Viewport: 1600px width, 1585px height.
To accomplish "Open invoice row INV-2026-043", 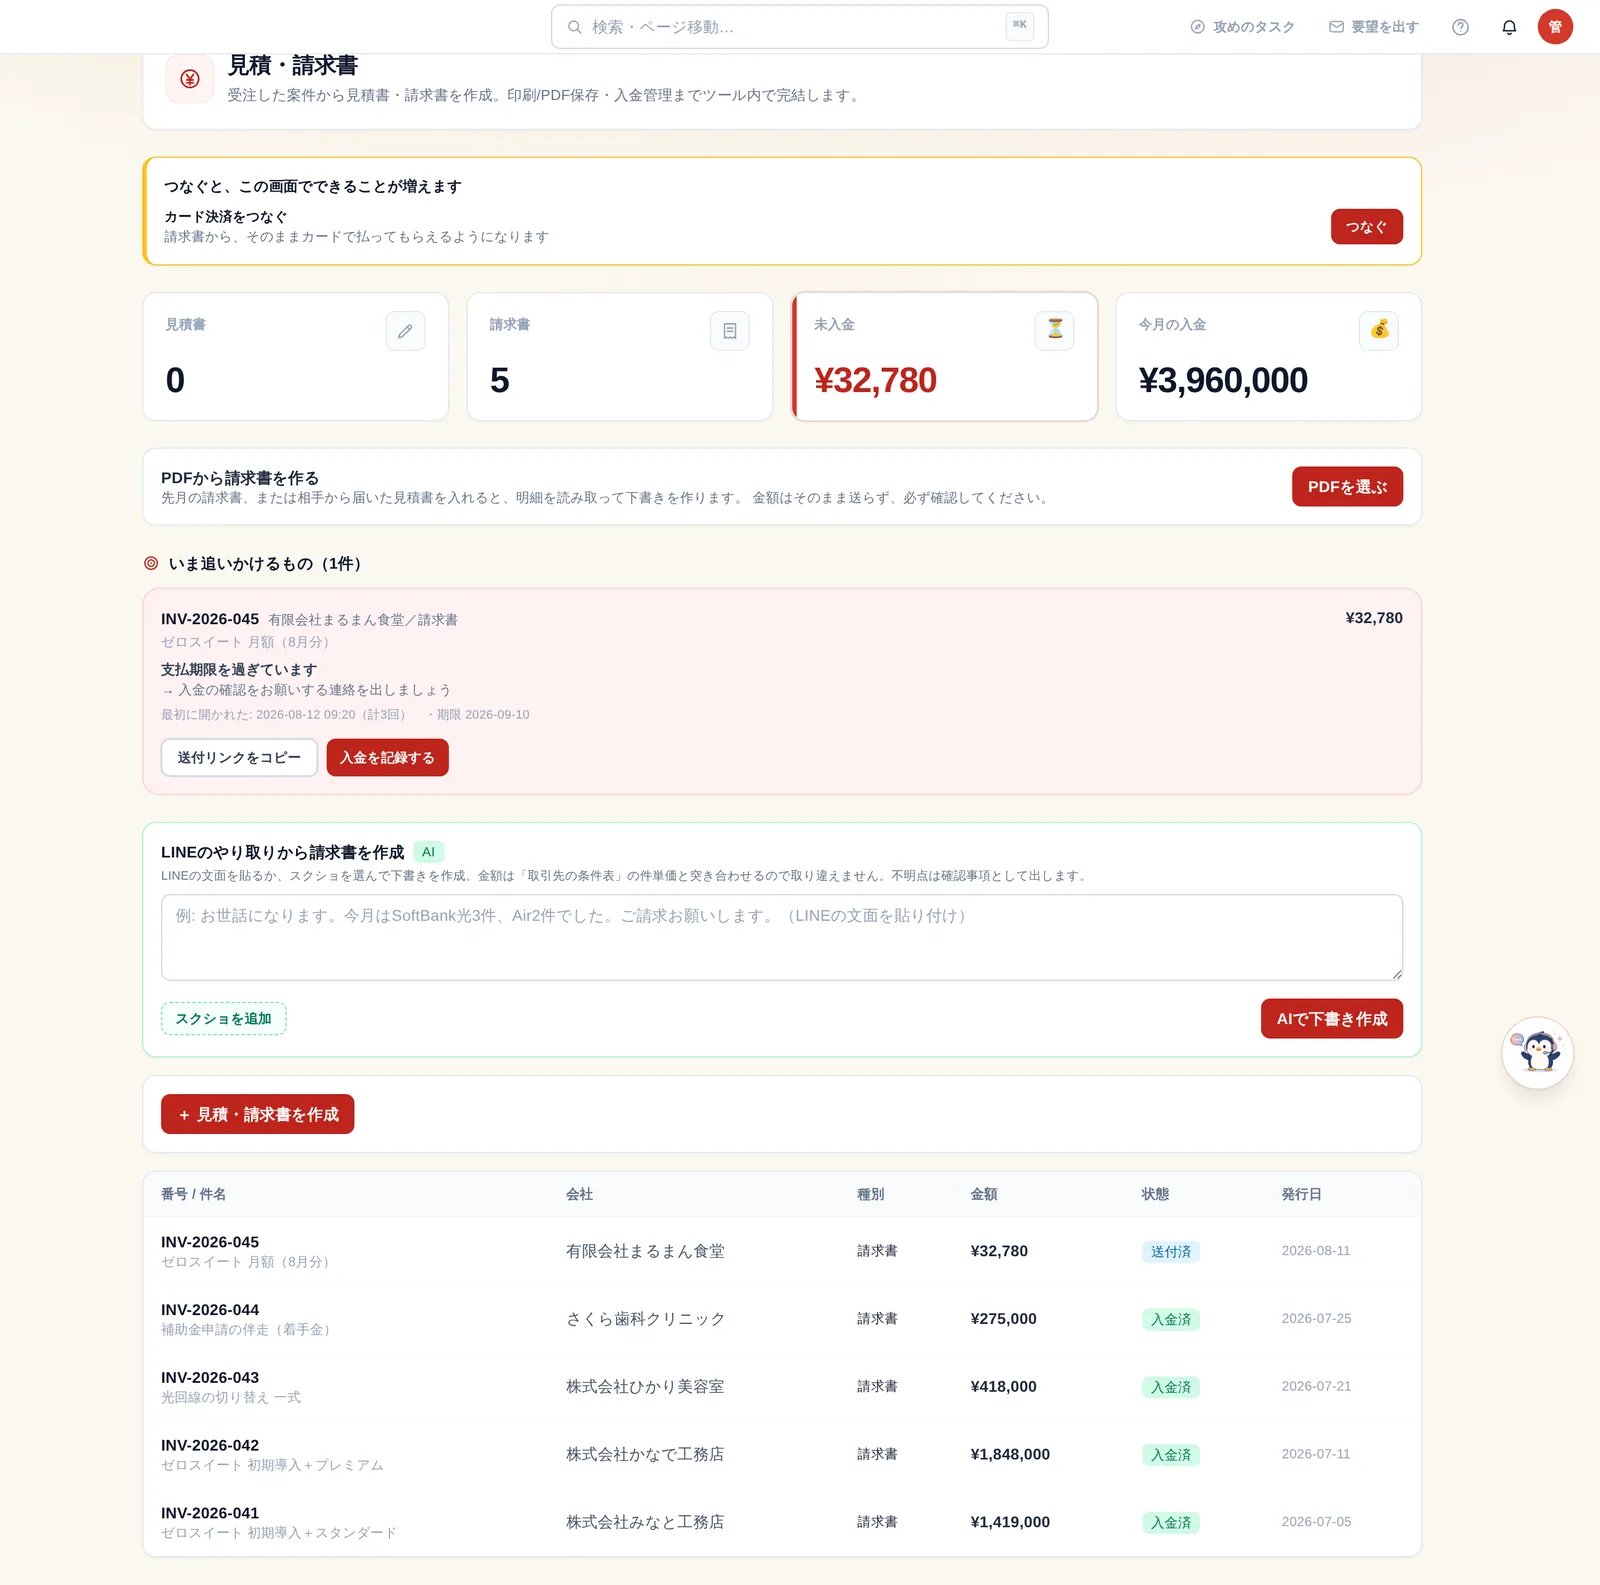I will tap(781, 1387).
